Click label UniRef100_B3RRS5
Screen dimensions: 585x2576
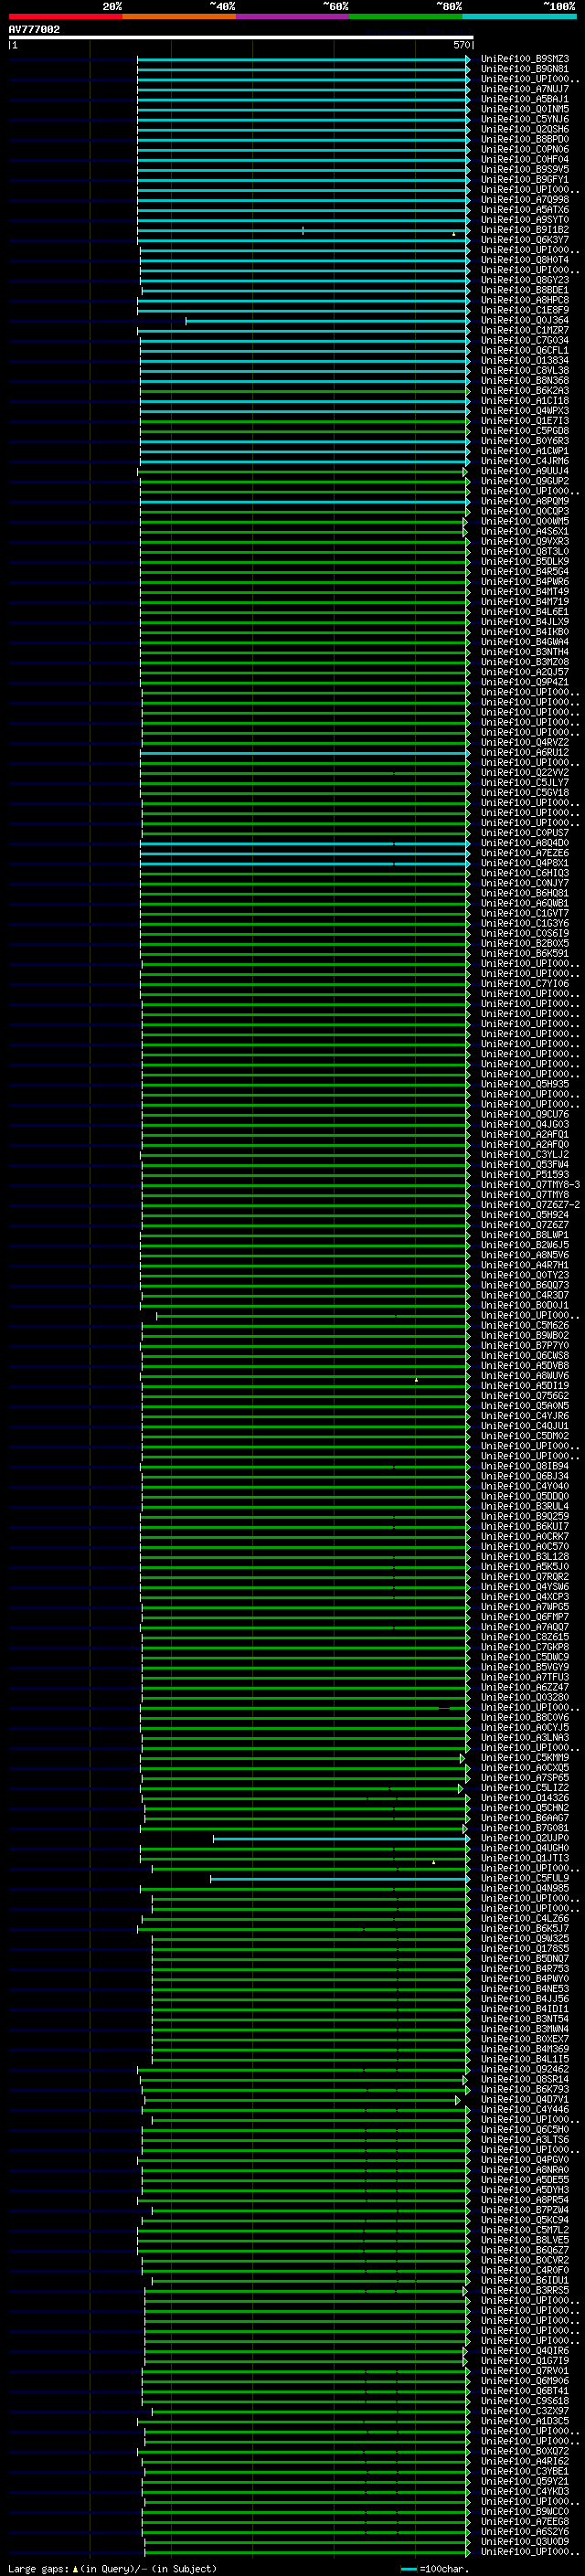point(524,2290)
